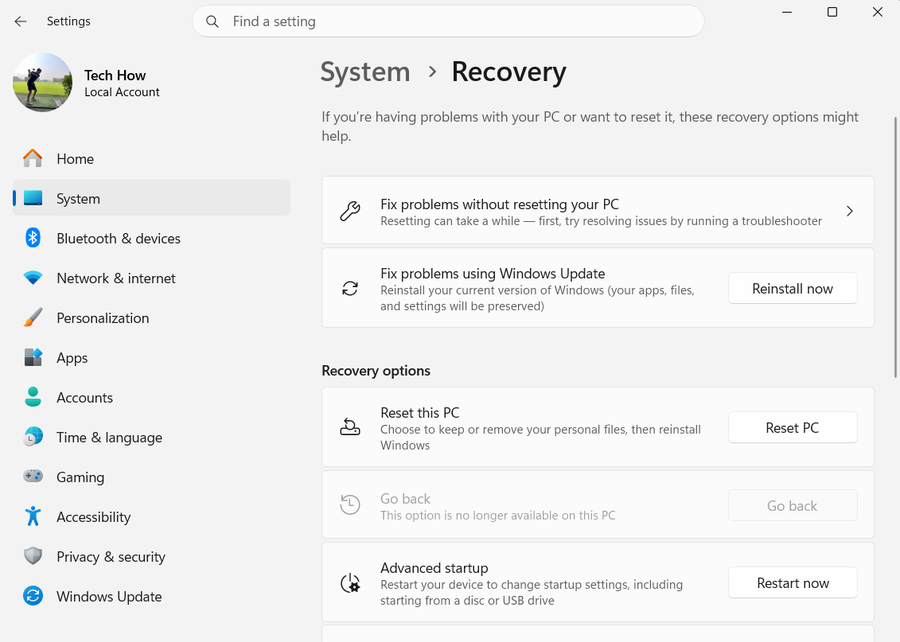Open Privacy & security label
Image resolution: width=900 pixels, height=642 pixels.
[x=111, y=557]
